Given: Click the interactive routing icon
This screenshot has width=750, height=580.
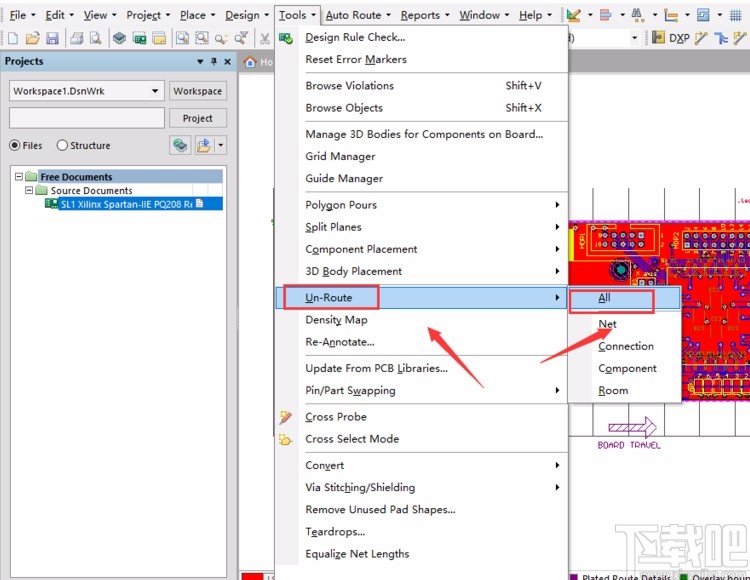Looking at the screenshot, I should pos(701,38).
